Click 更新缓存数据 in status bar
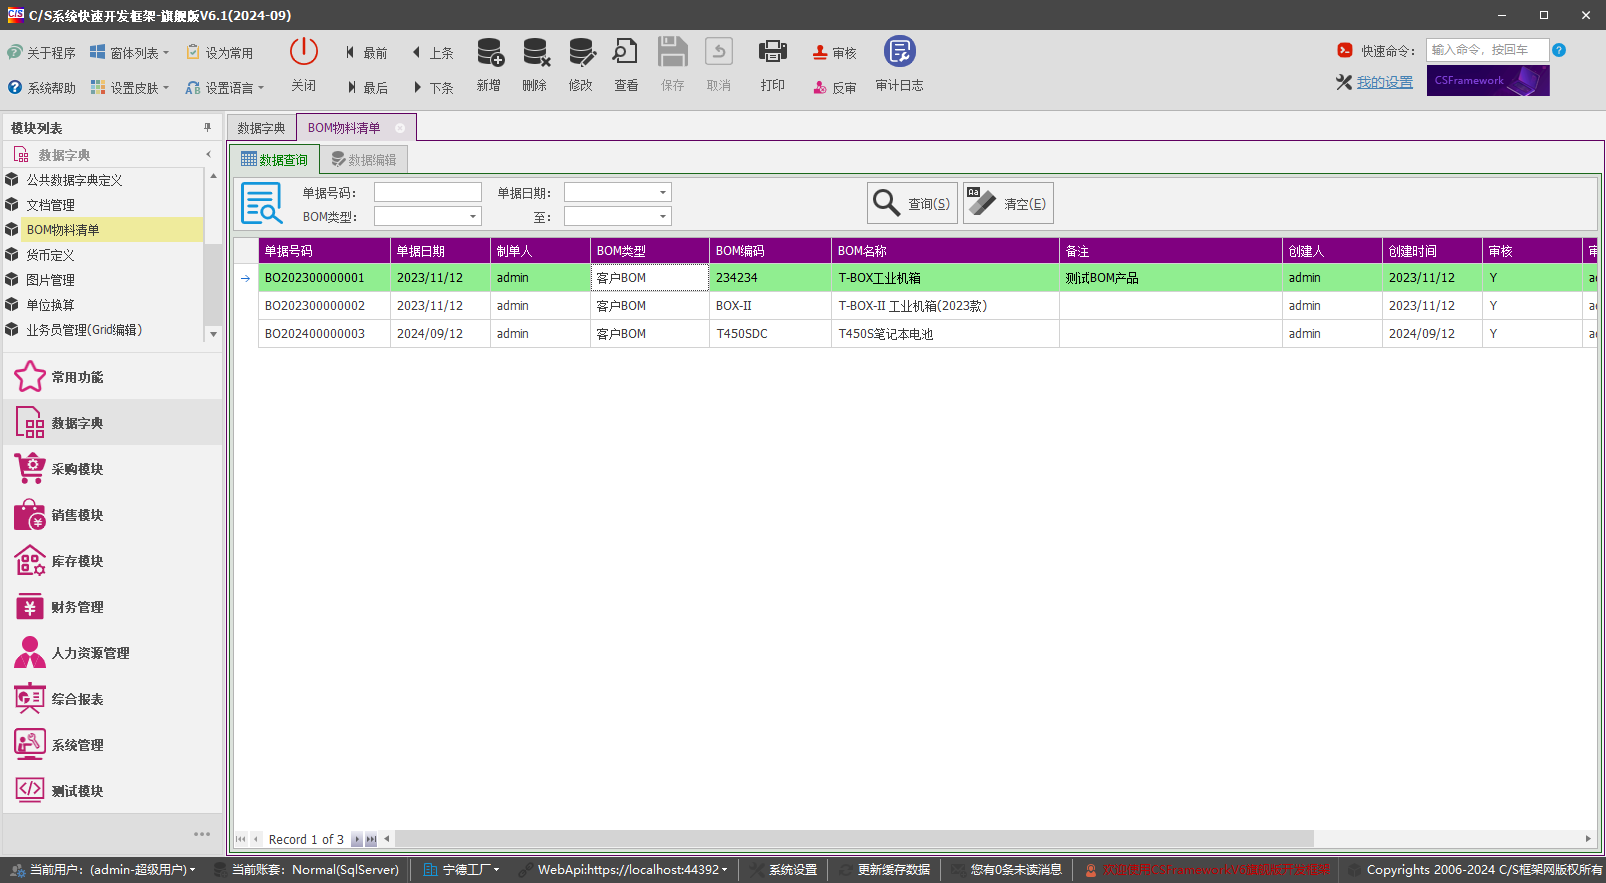Screen dimensions: 1606x883 (x=885, y=870)
